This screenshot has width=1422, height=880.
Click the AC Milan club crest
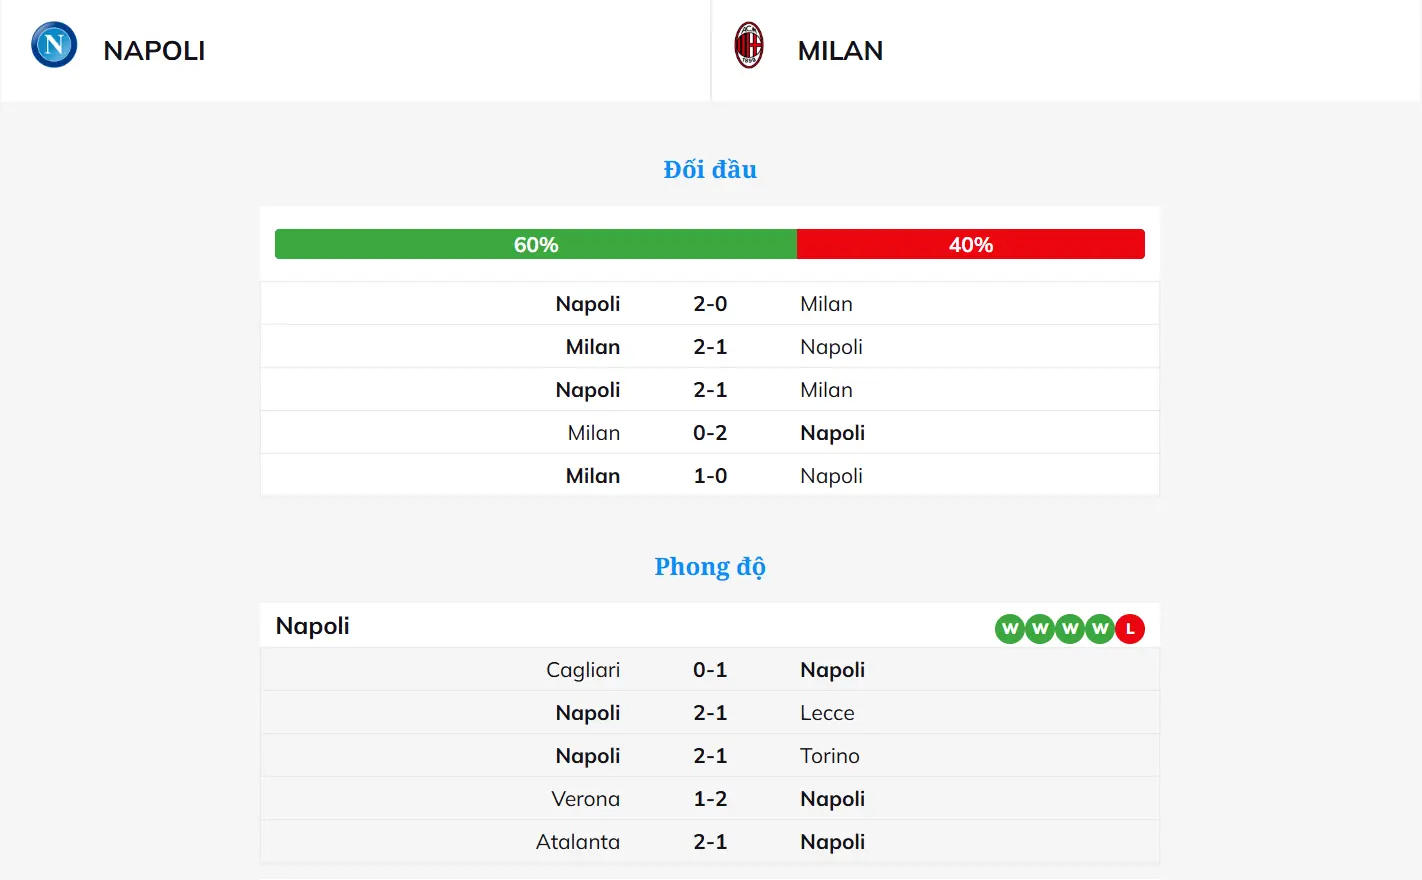click(749, 45)
